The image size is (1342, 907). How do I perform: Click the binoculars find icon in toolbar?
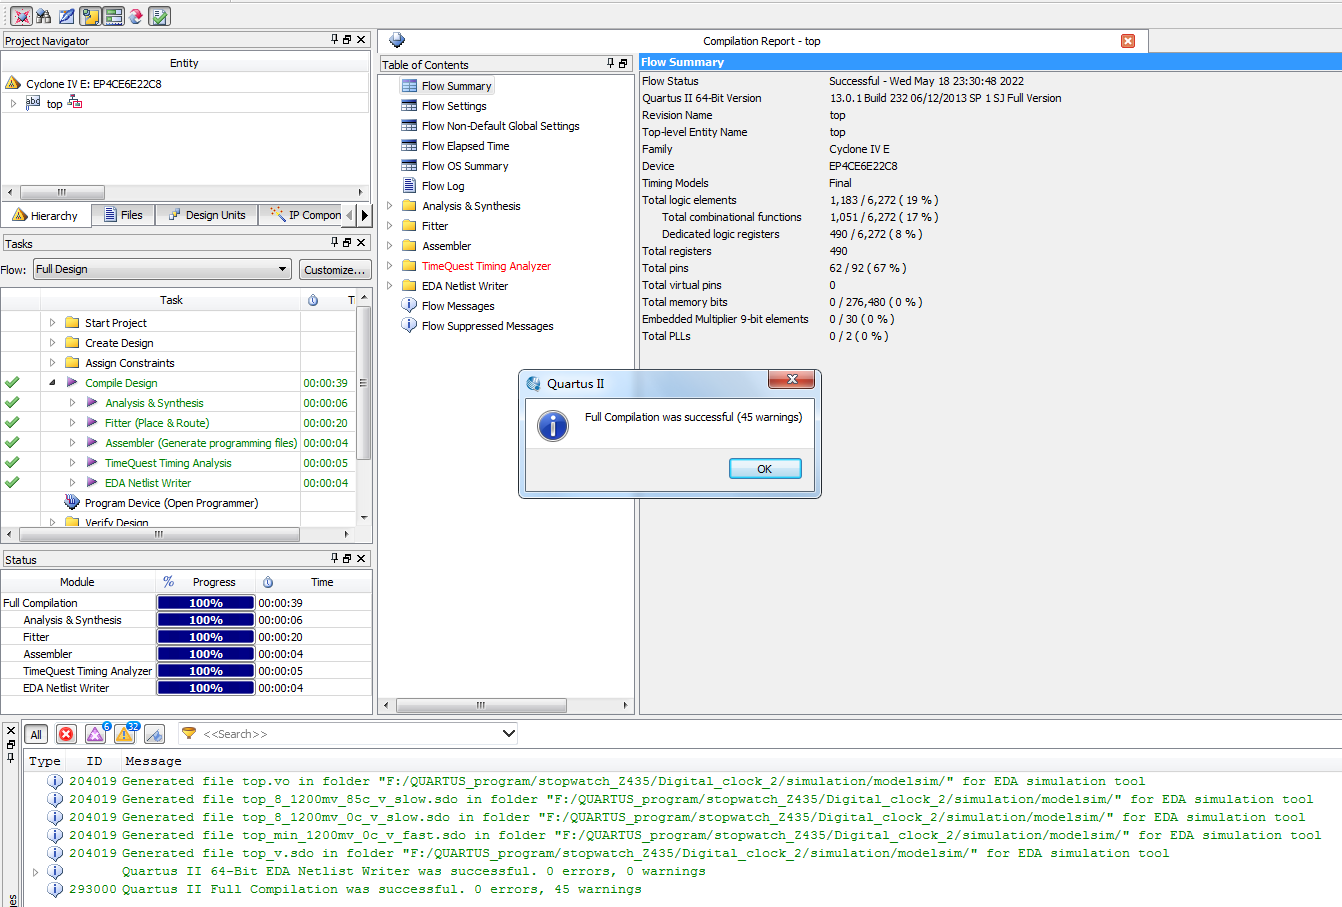43,16
